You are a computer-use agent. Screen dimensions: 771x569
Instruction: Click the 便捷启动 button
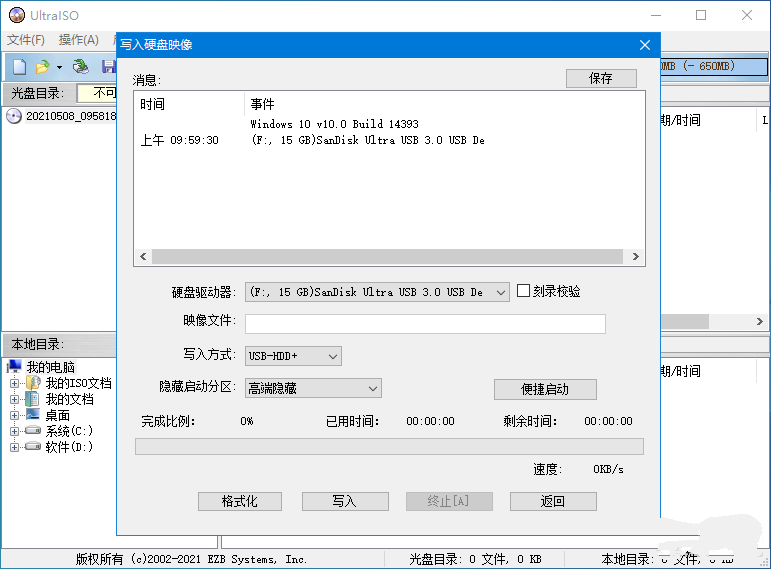coord(545,389)
